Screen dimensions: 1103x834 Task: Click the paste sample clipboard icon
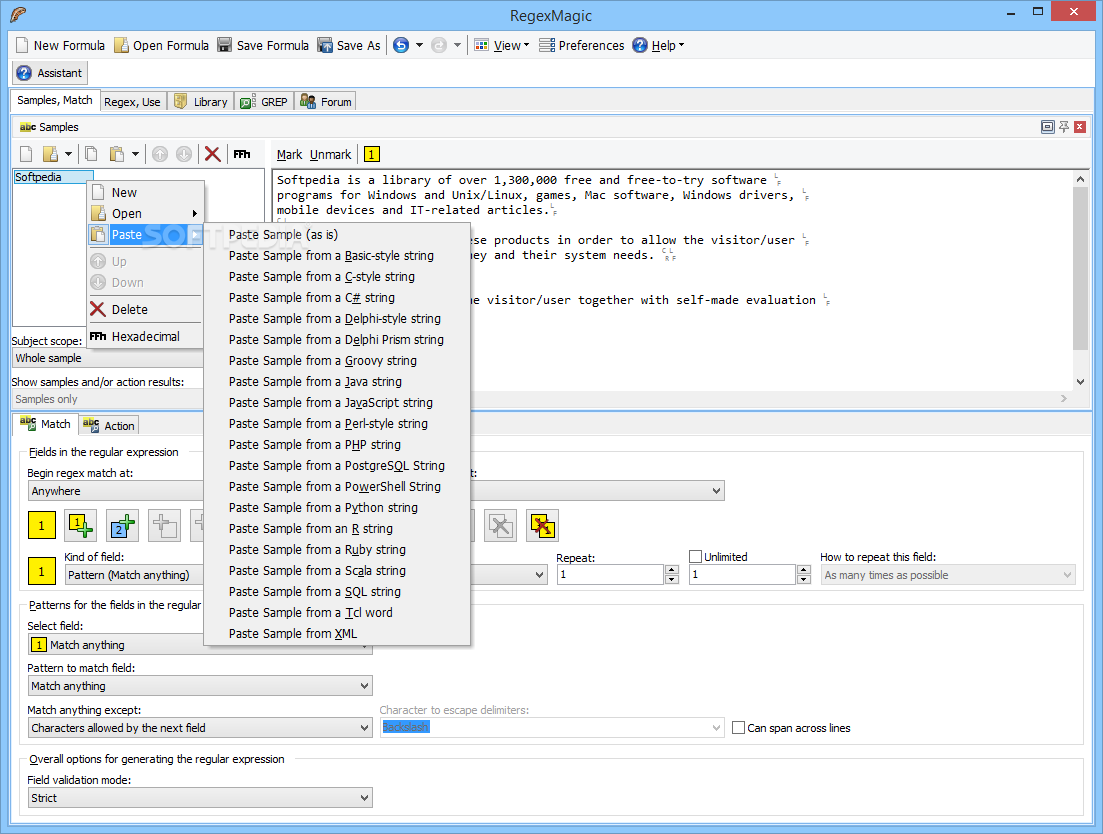click(x=117, y=154)
